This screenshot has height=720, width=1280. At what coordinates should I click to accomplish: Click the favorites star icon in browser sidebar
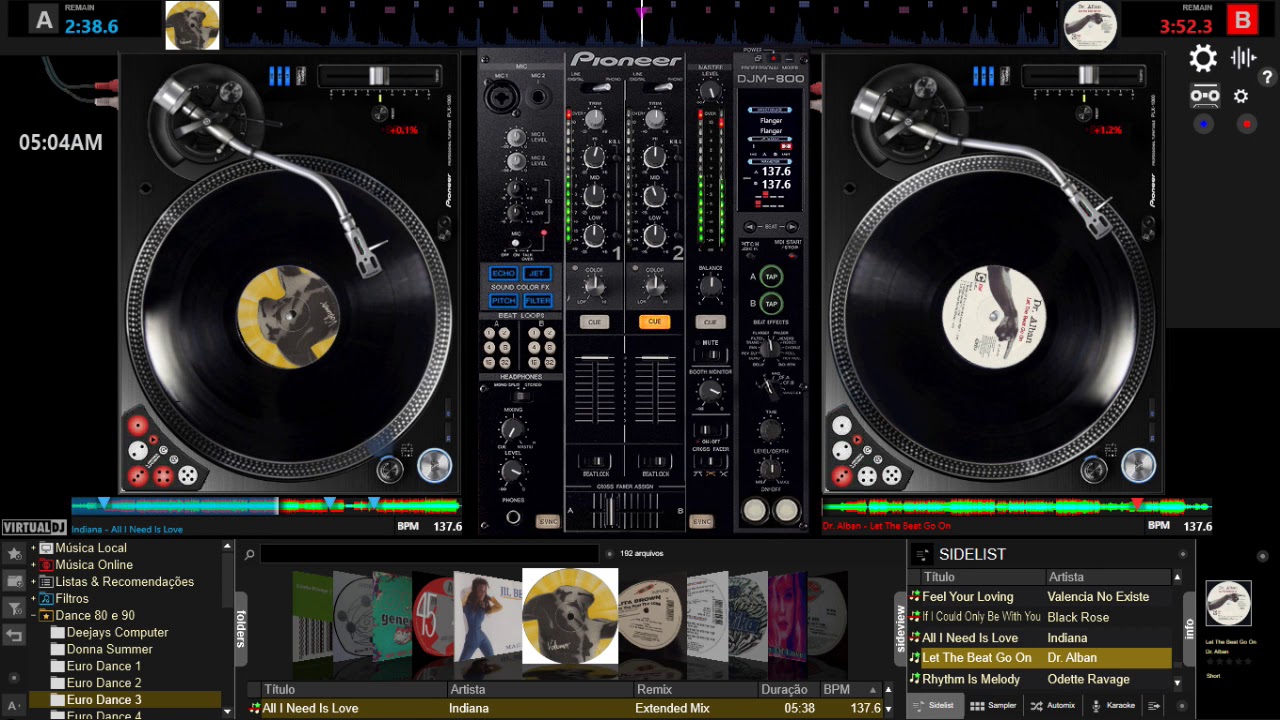(x=14, y=553)
